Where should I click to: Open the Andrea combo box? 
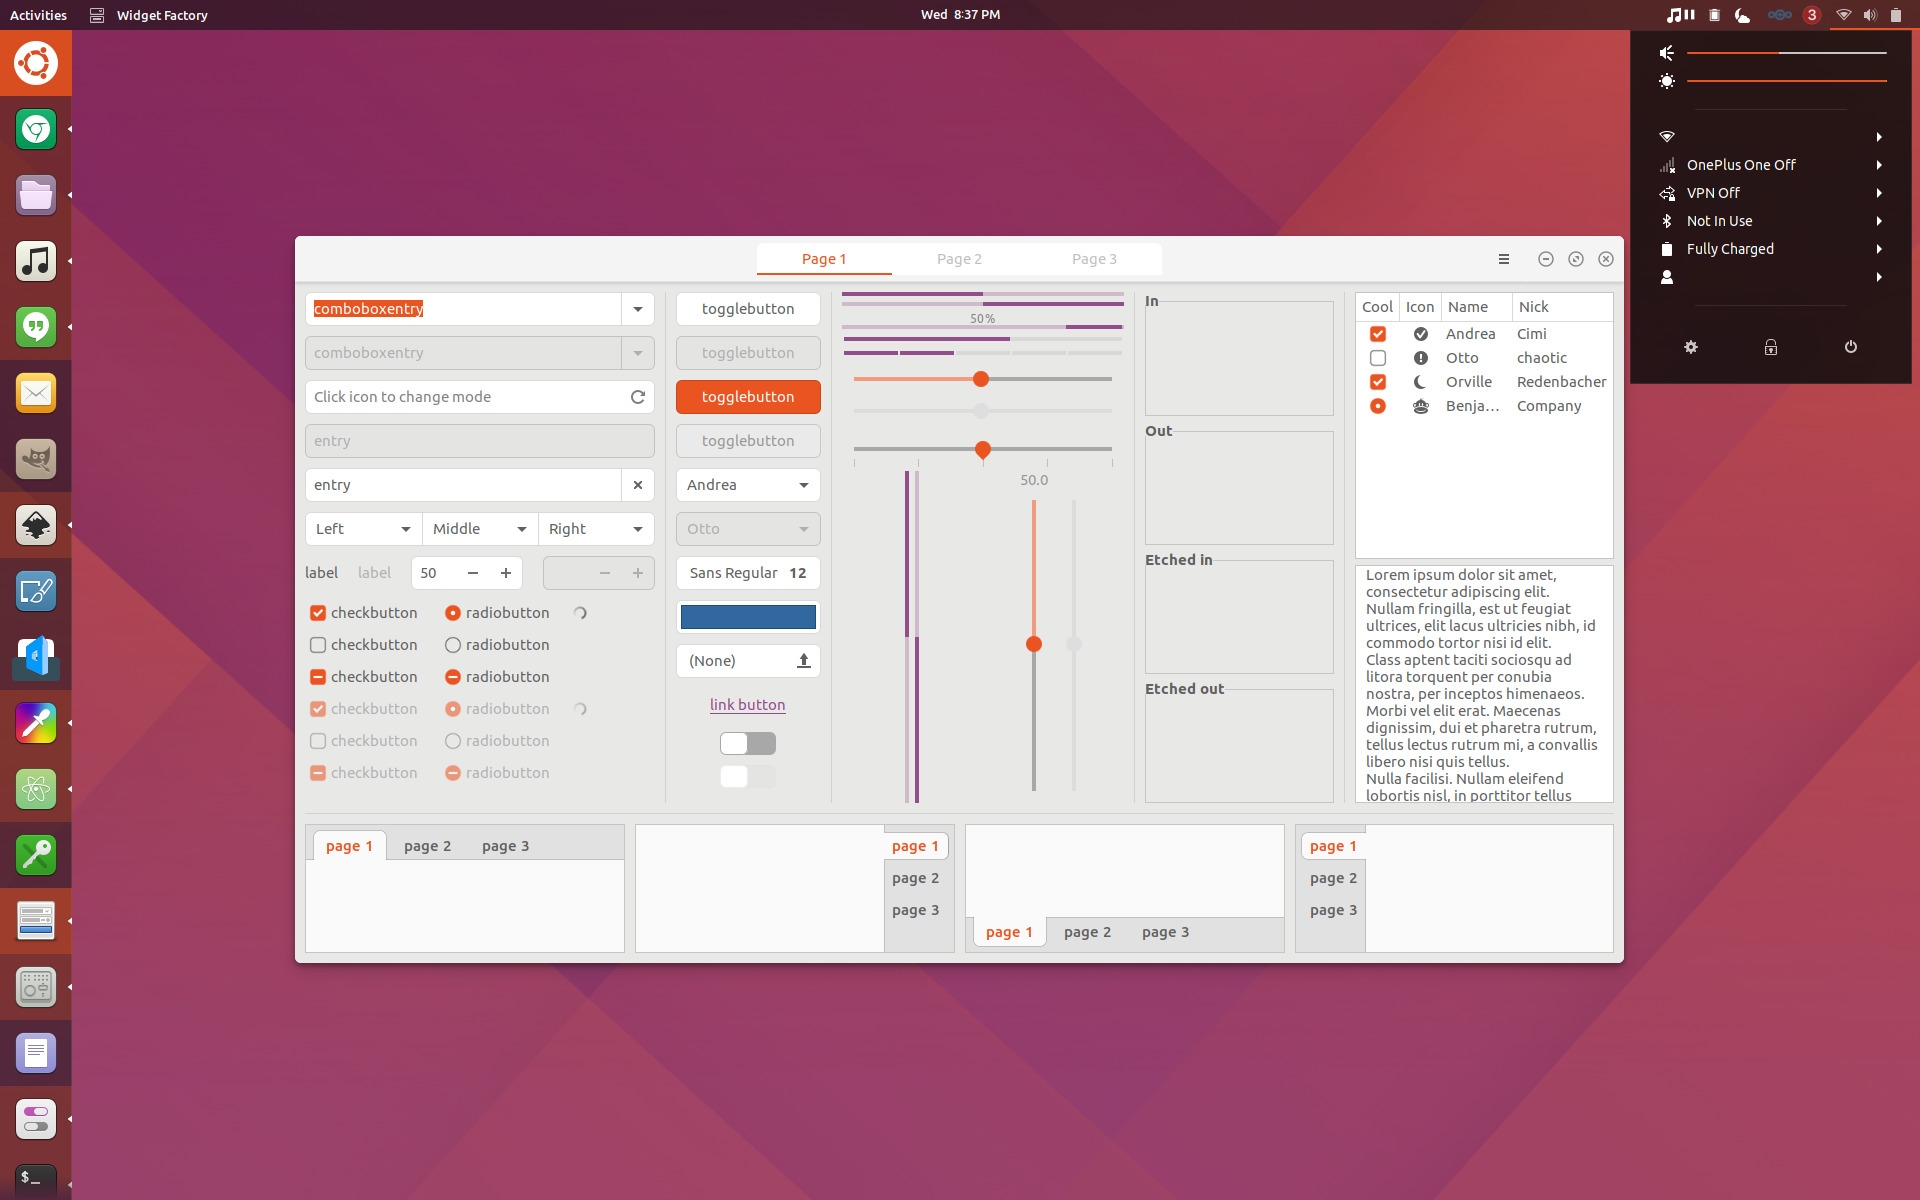coord(748,485)
